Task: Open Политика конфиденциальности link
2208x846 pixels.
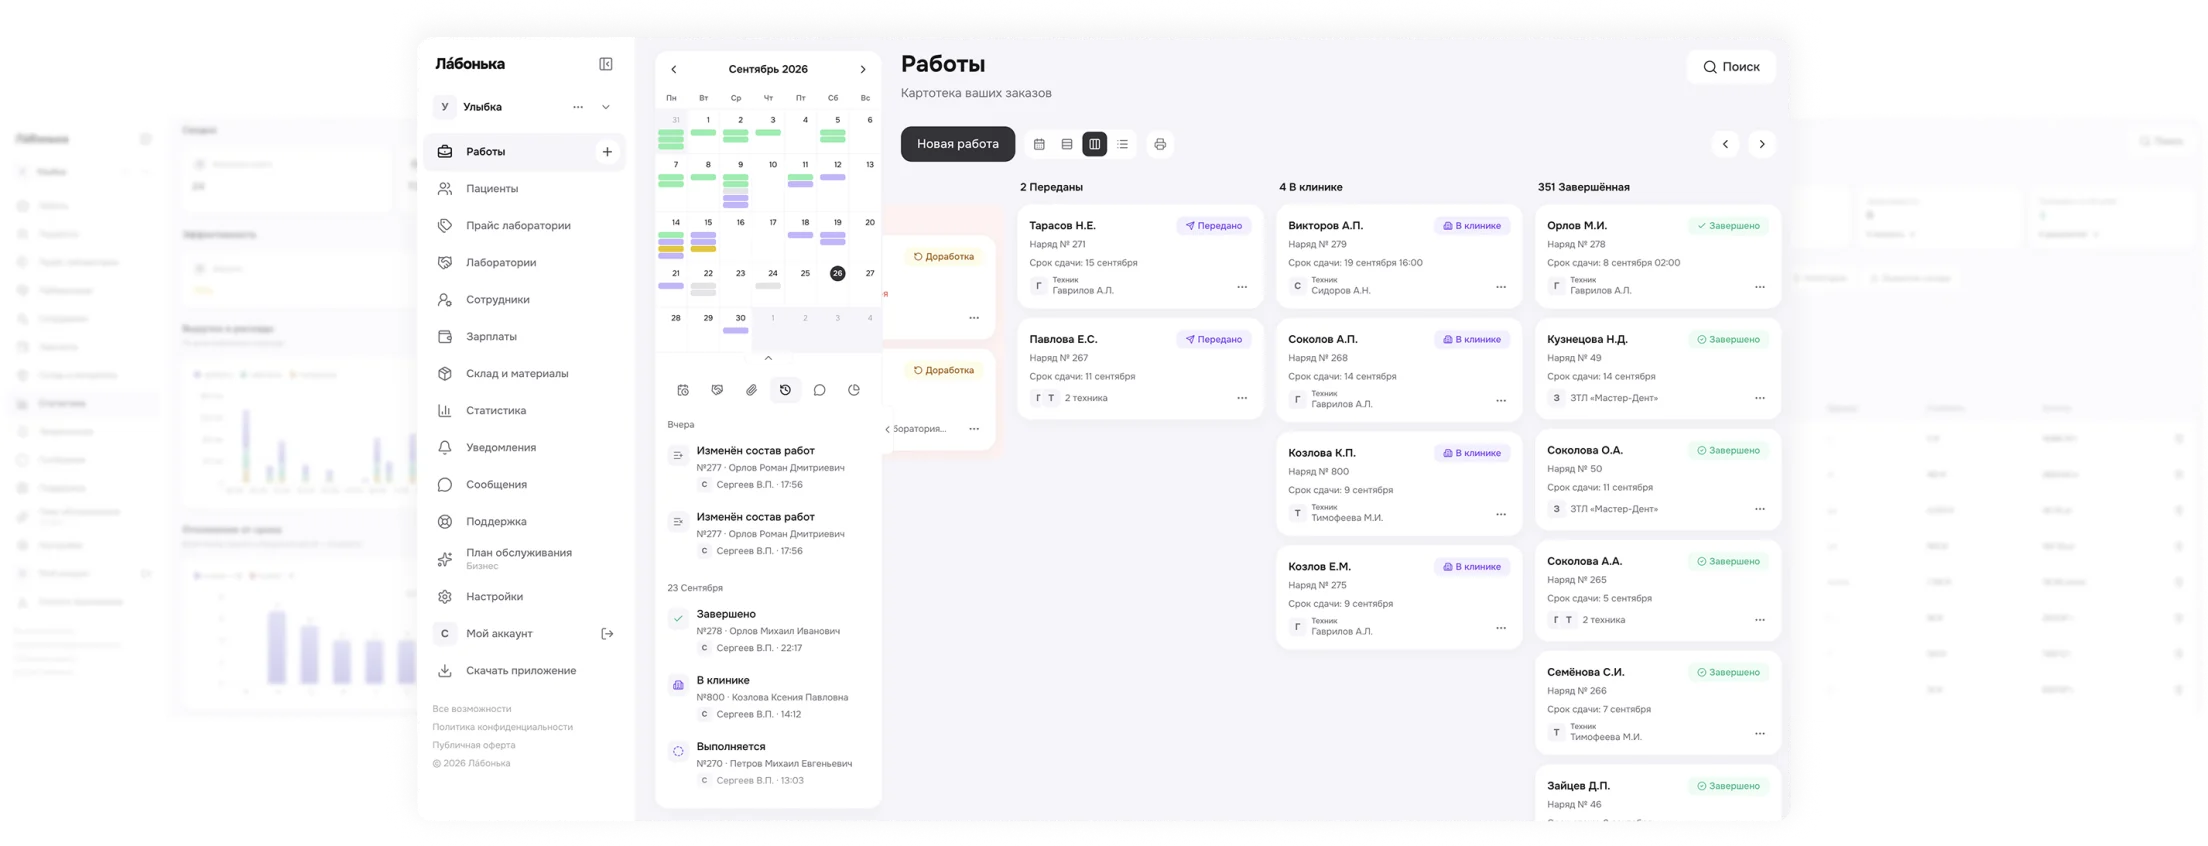Action: [x=502, y=727]
